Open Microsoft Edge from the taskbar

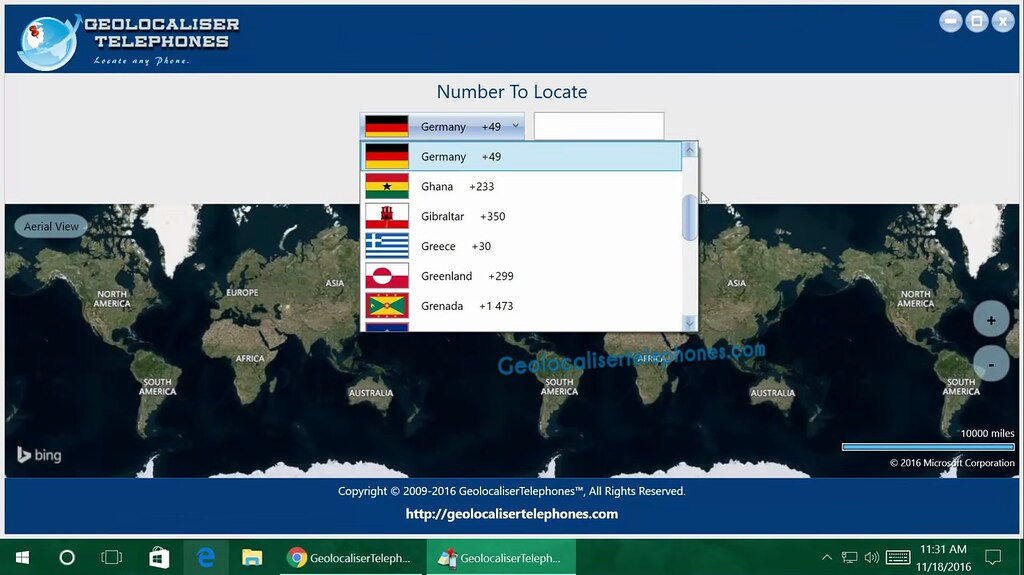(206, 557)
